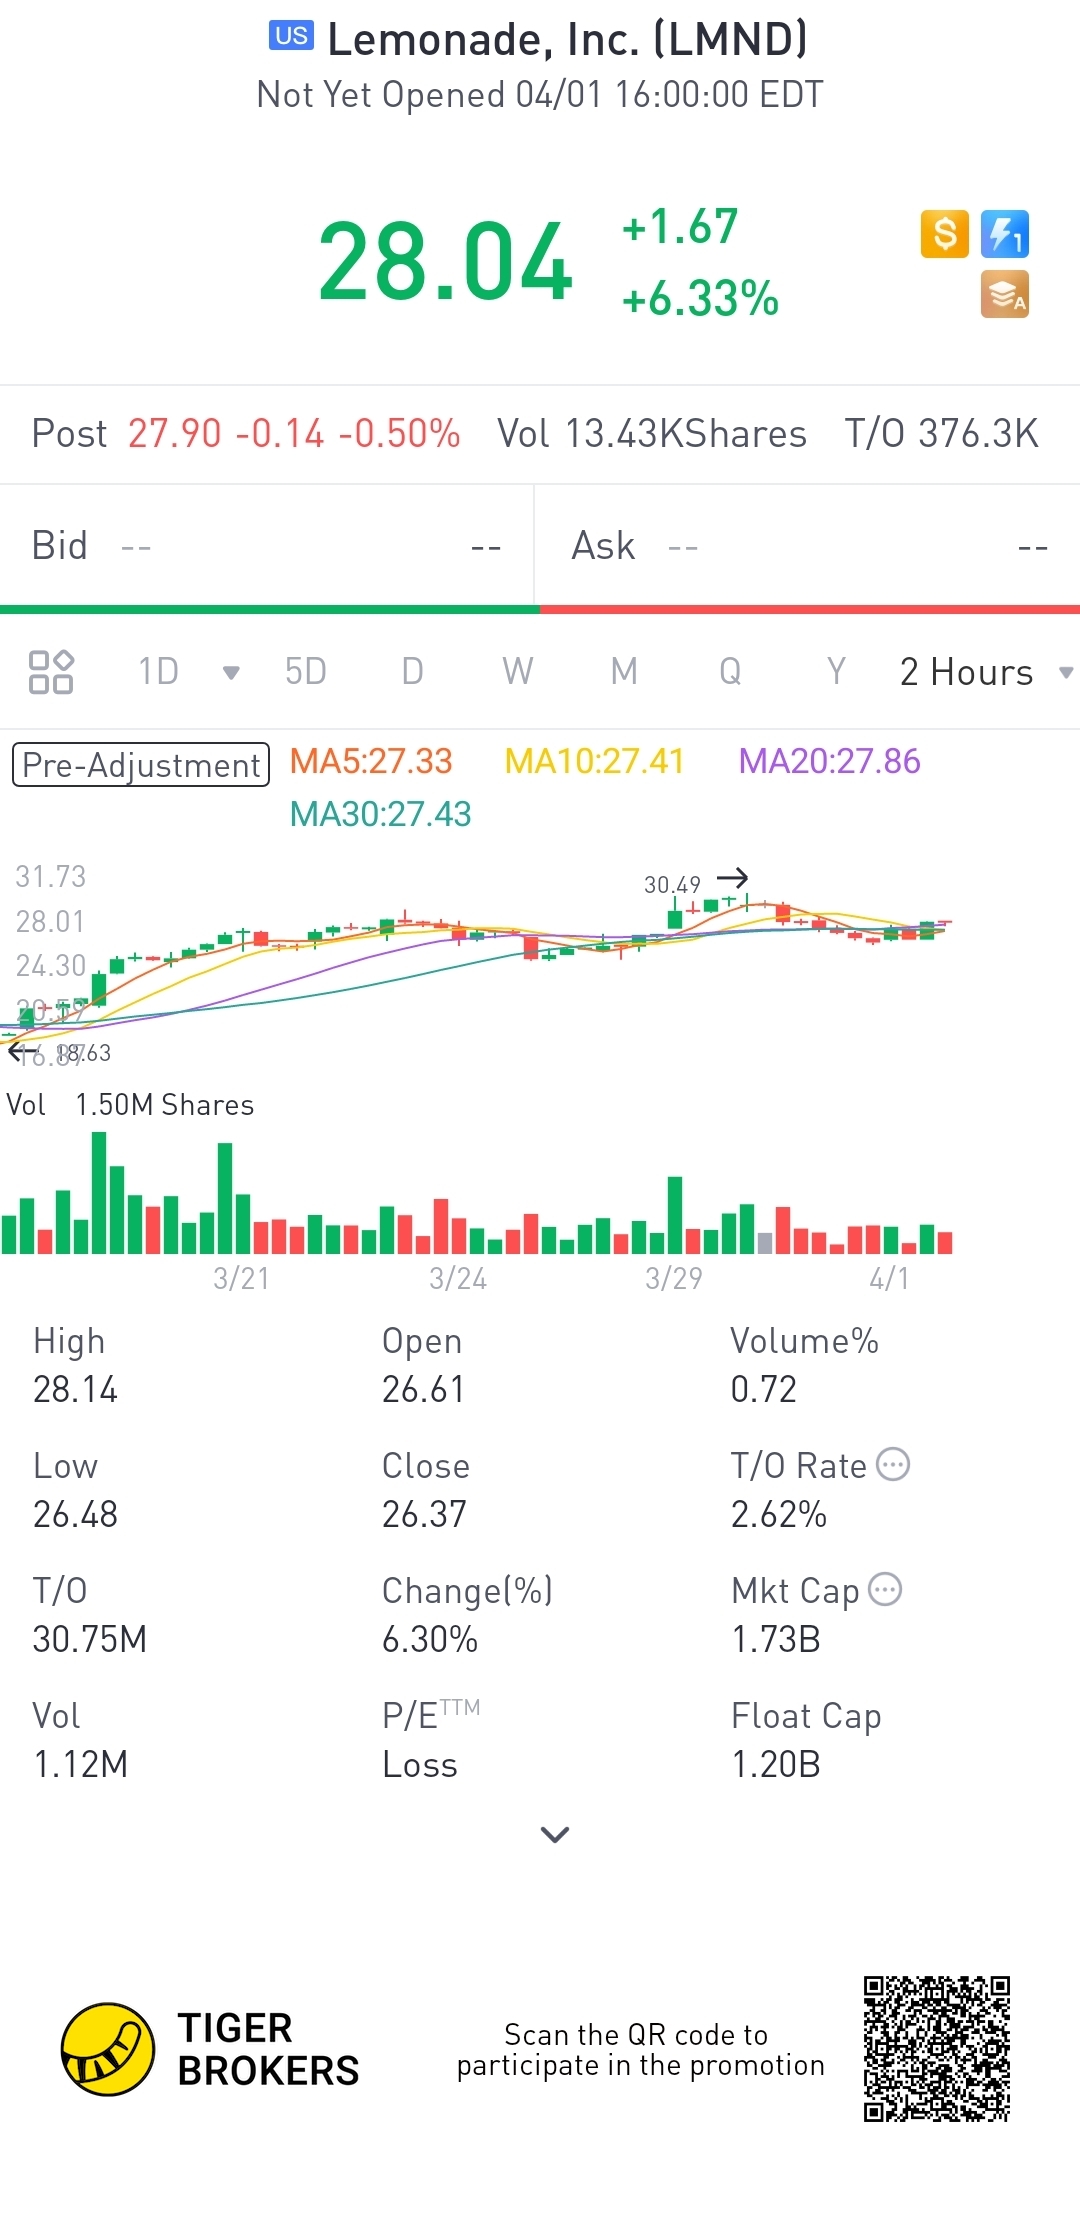Tap the Ask price row
The width and height of the screenshot is (1080, 2222).
808,546
